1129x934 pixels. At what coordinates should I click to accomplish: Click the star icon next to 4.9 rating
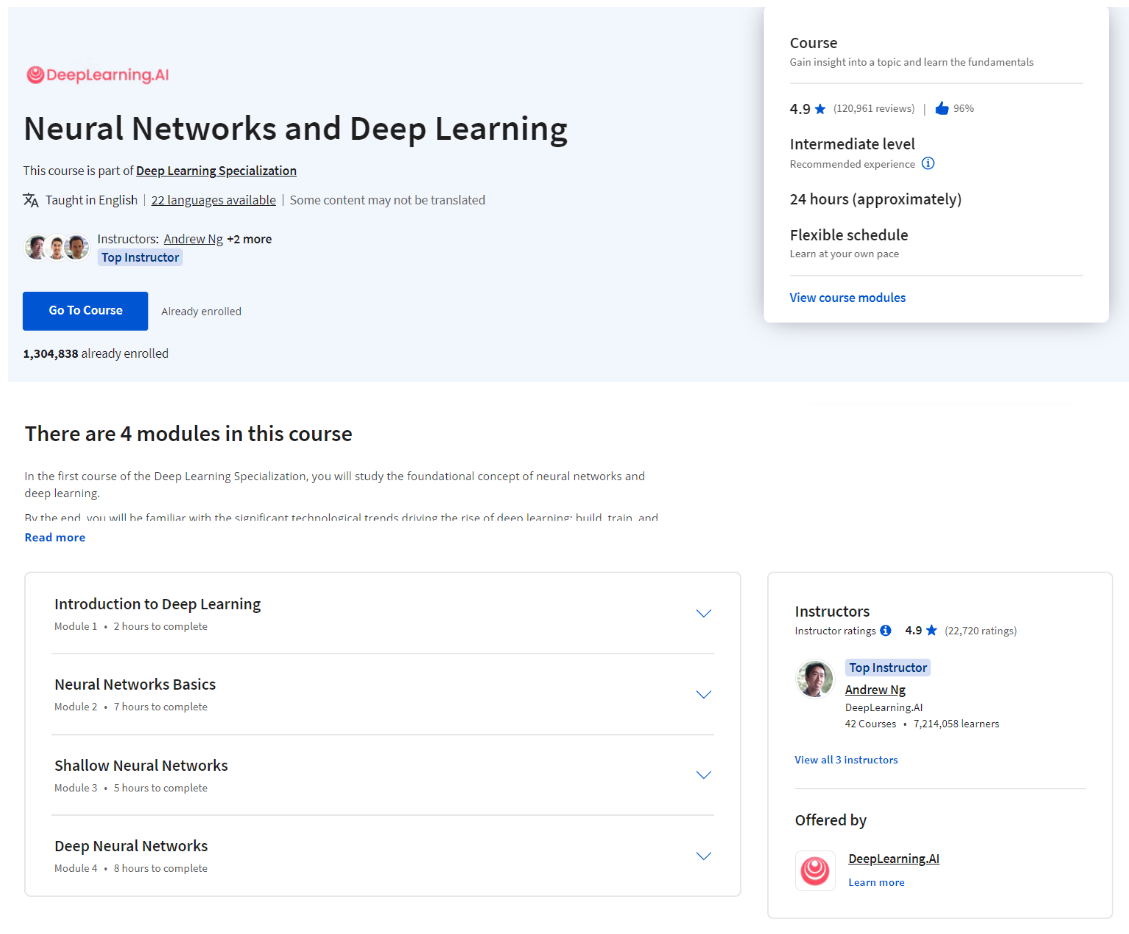click(x=822, y=108)
